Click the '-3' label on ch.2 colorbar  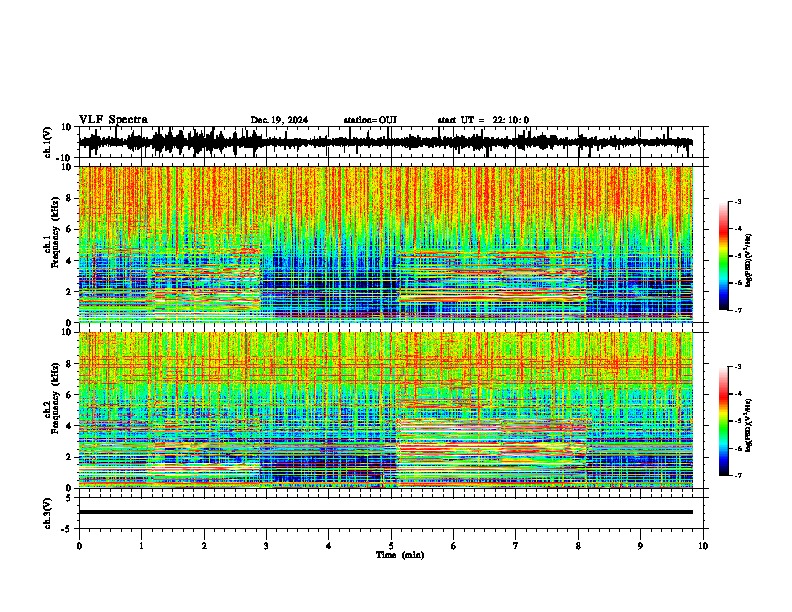click(738, 367)
